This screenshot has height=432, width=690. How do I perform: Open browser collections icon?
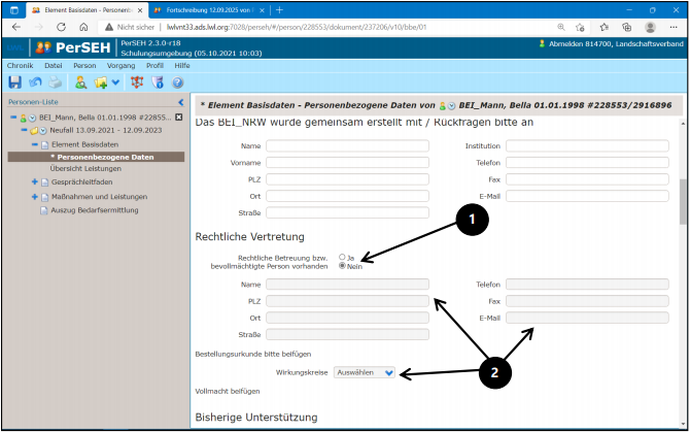pos(627,27)
